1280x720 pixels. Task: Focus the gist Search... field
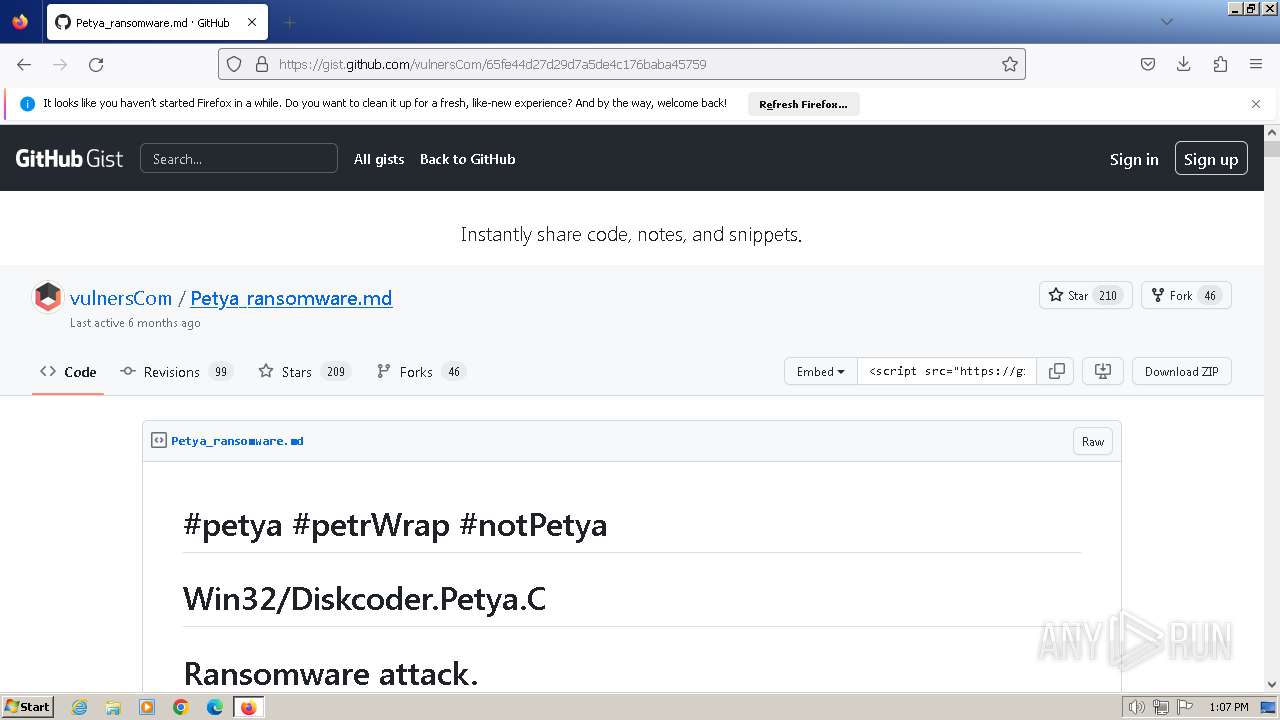[x=239, y=158]
